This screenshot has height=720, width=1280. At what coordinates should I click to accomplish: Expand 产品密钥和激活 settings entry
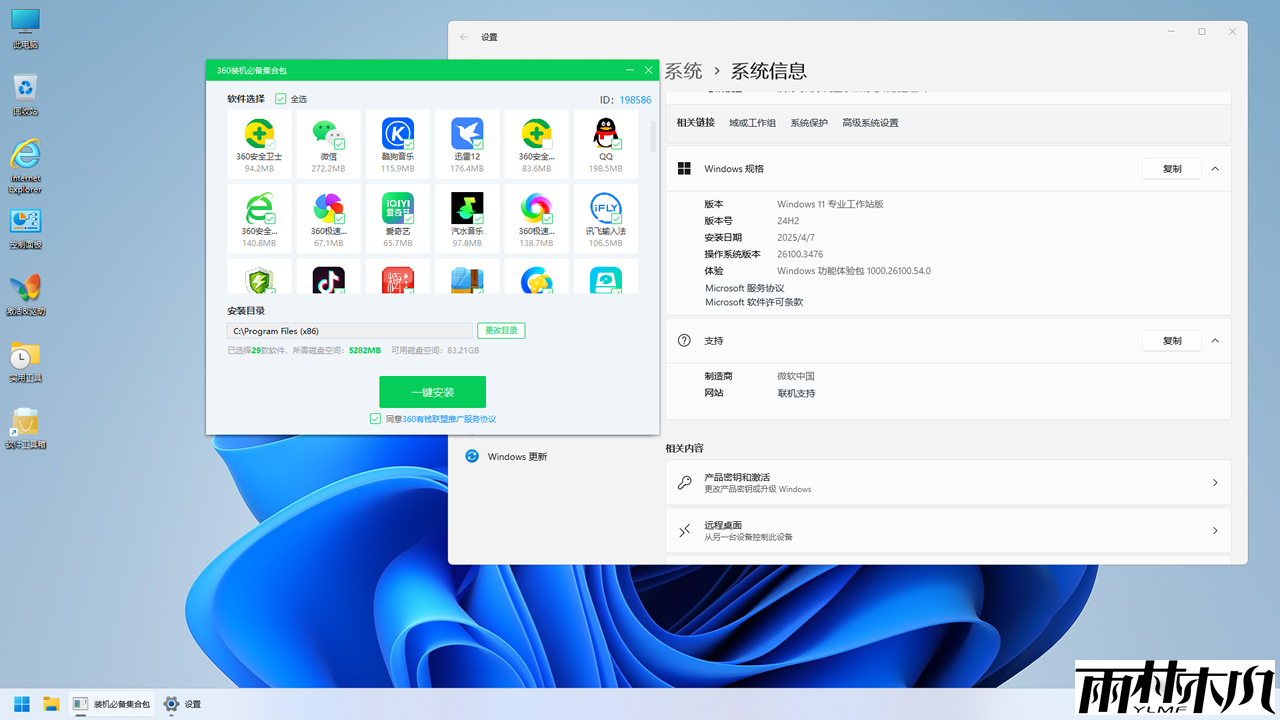click(945, 482)
